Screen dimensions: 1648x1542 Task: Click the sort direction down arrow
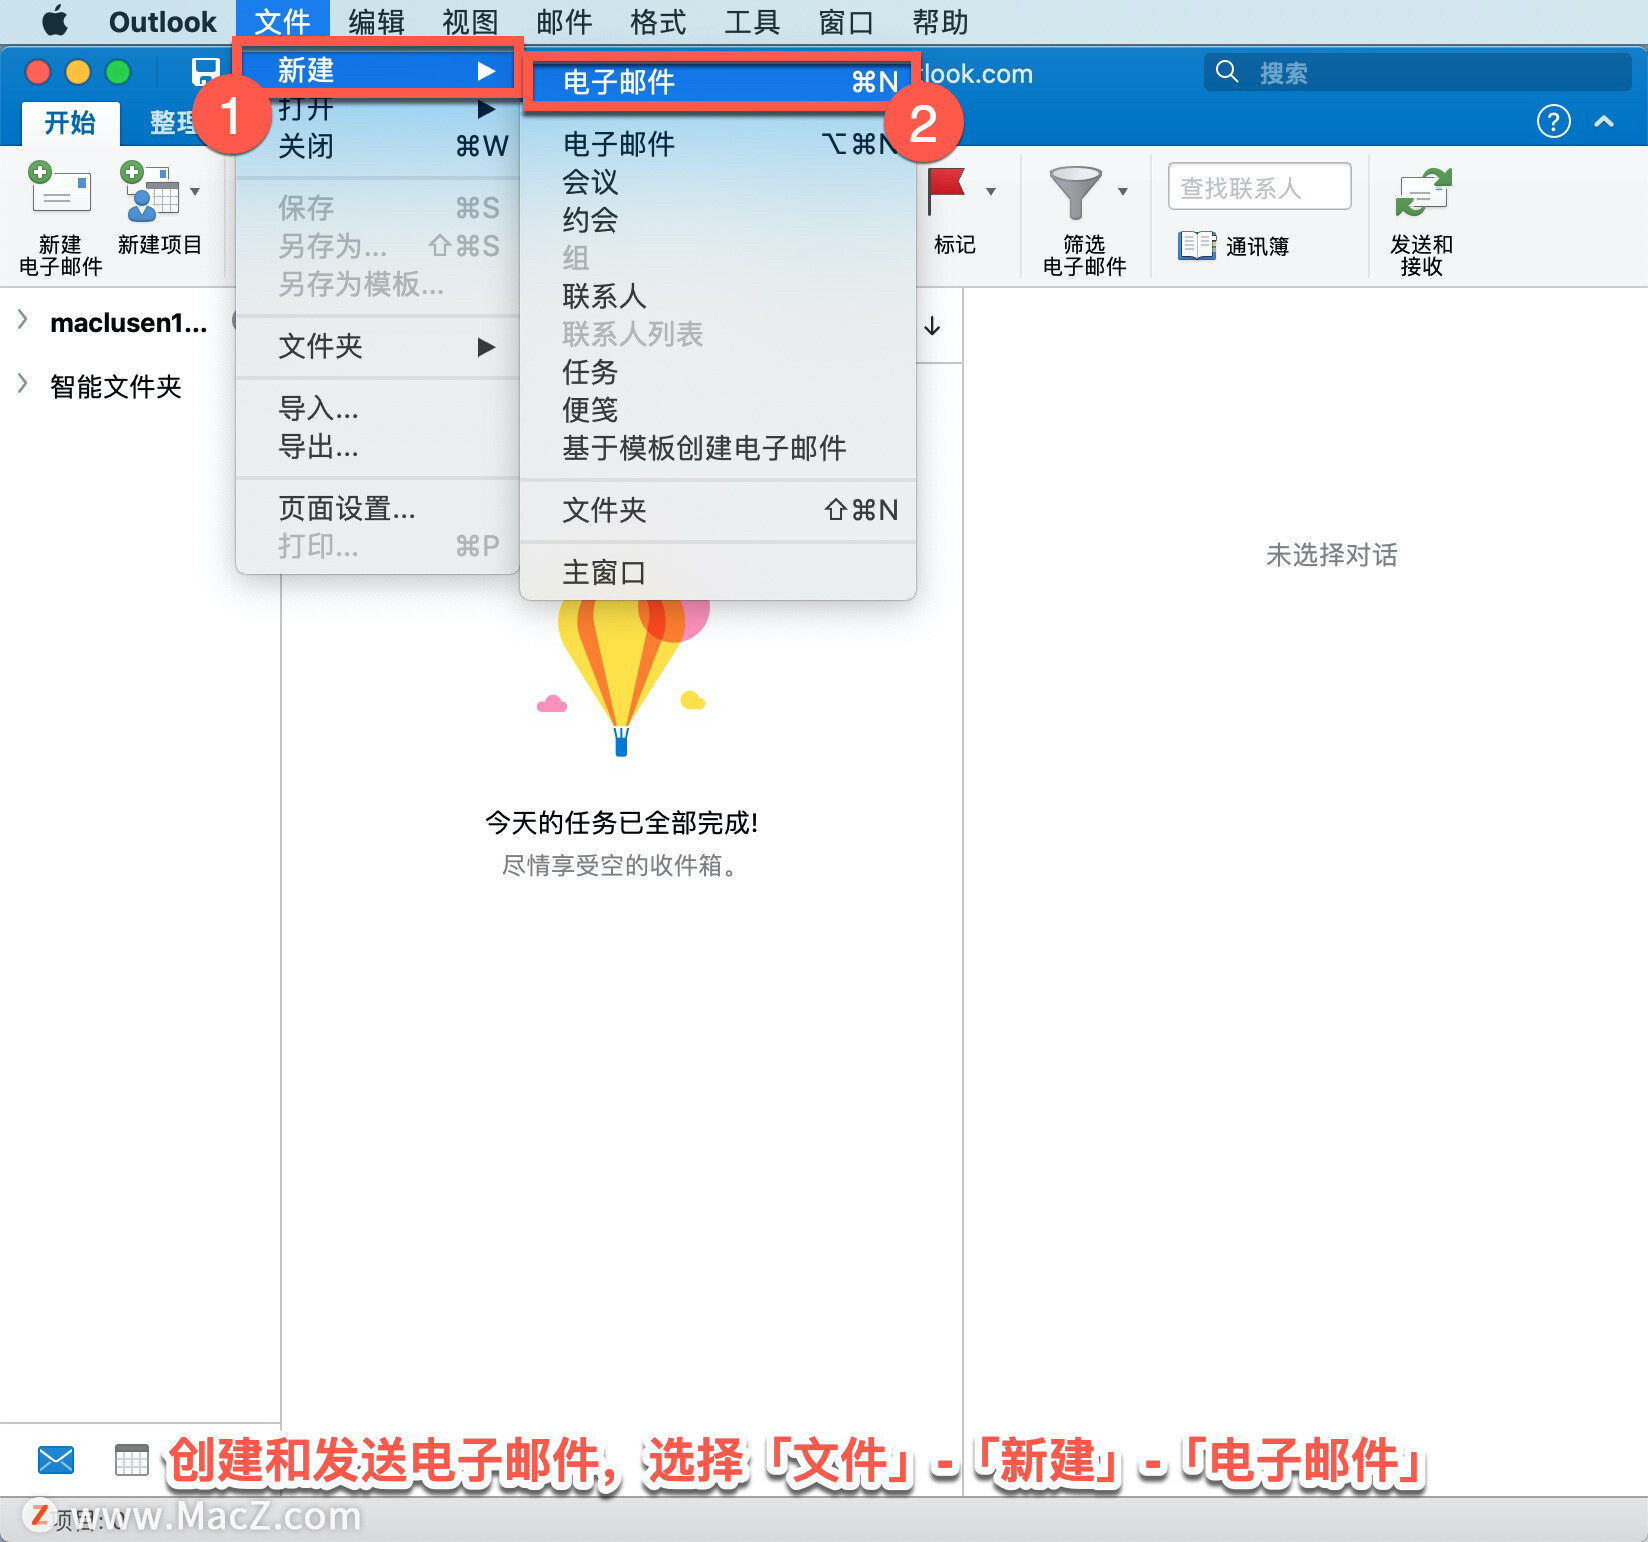pos(932,325)
